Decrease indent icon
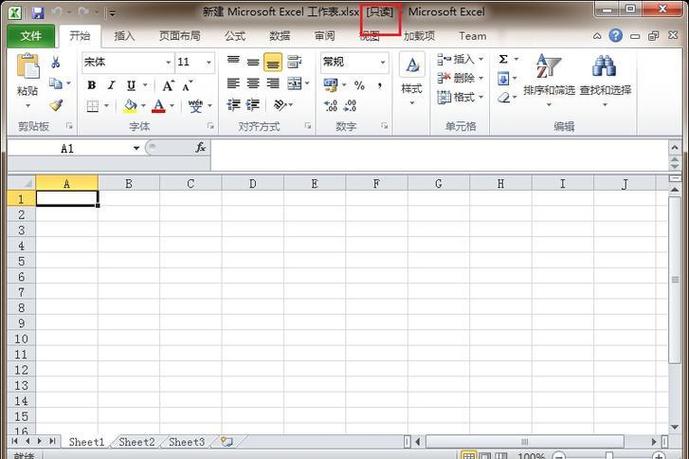 [x=233, y=105]
